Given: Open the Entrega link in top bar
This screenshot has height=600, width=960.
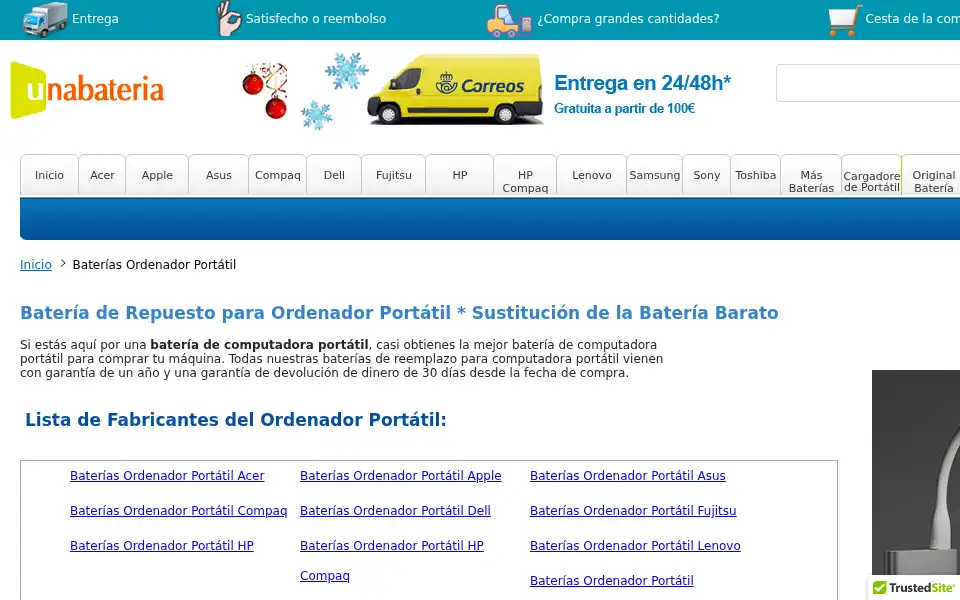Looking at the screenshot, I should pyautogui.click(x=95, y=18).
